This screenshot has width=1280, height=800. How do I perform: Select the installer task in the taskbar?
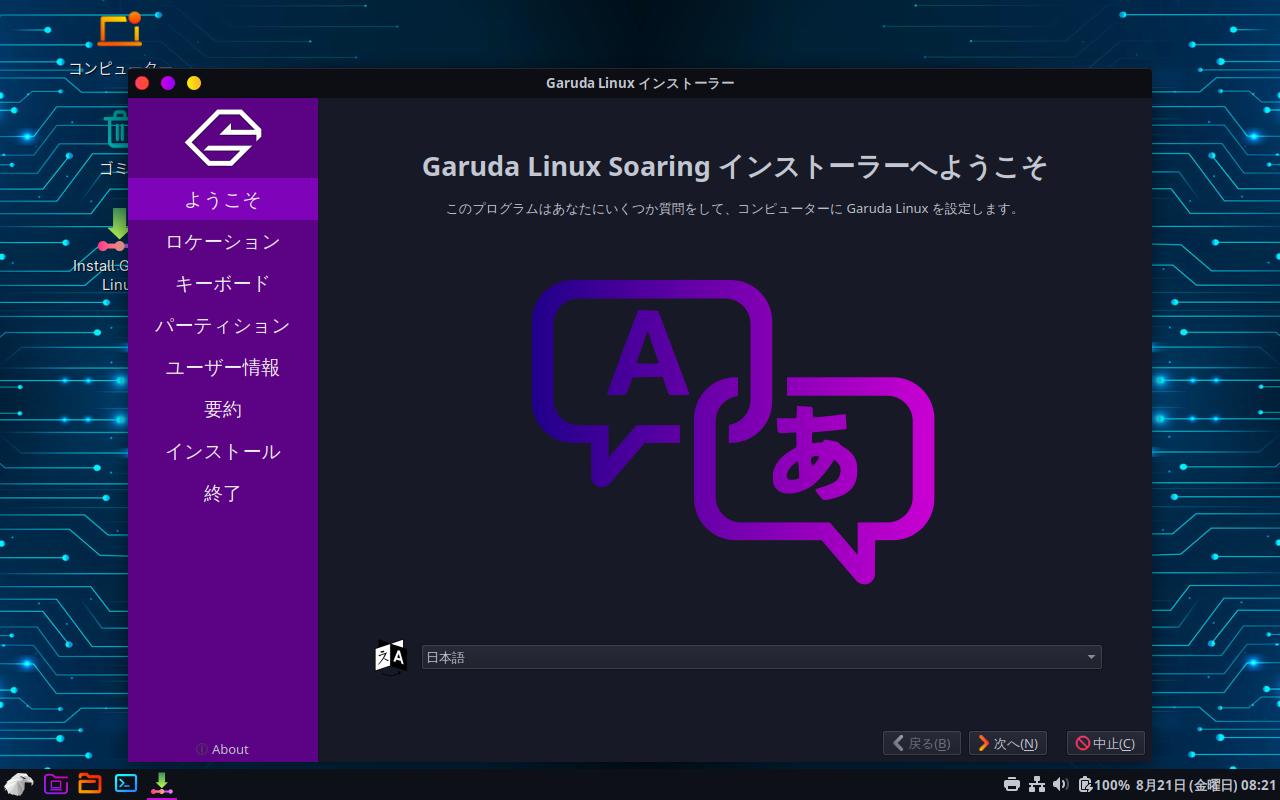click(161, 784)
